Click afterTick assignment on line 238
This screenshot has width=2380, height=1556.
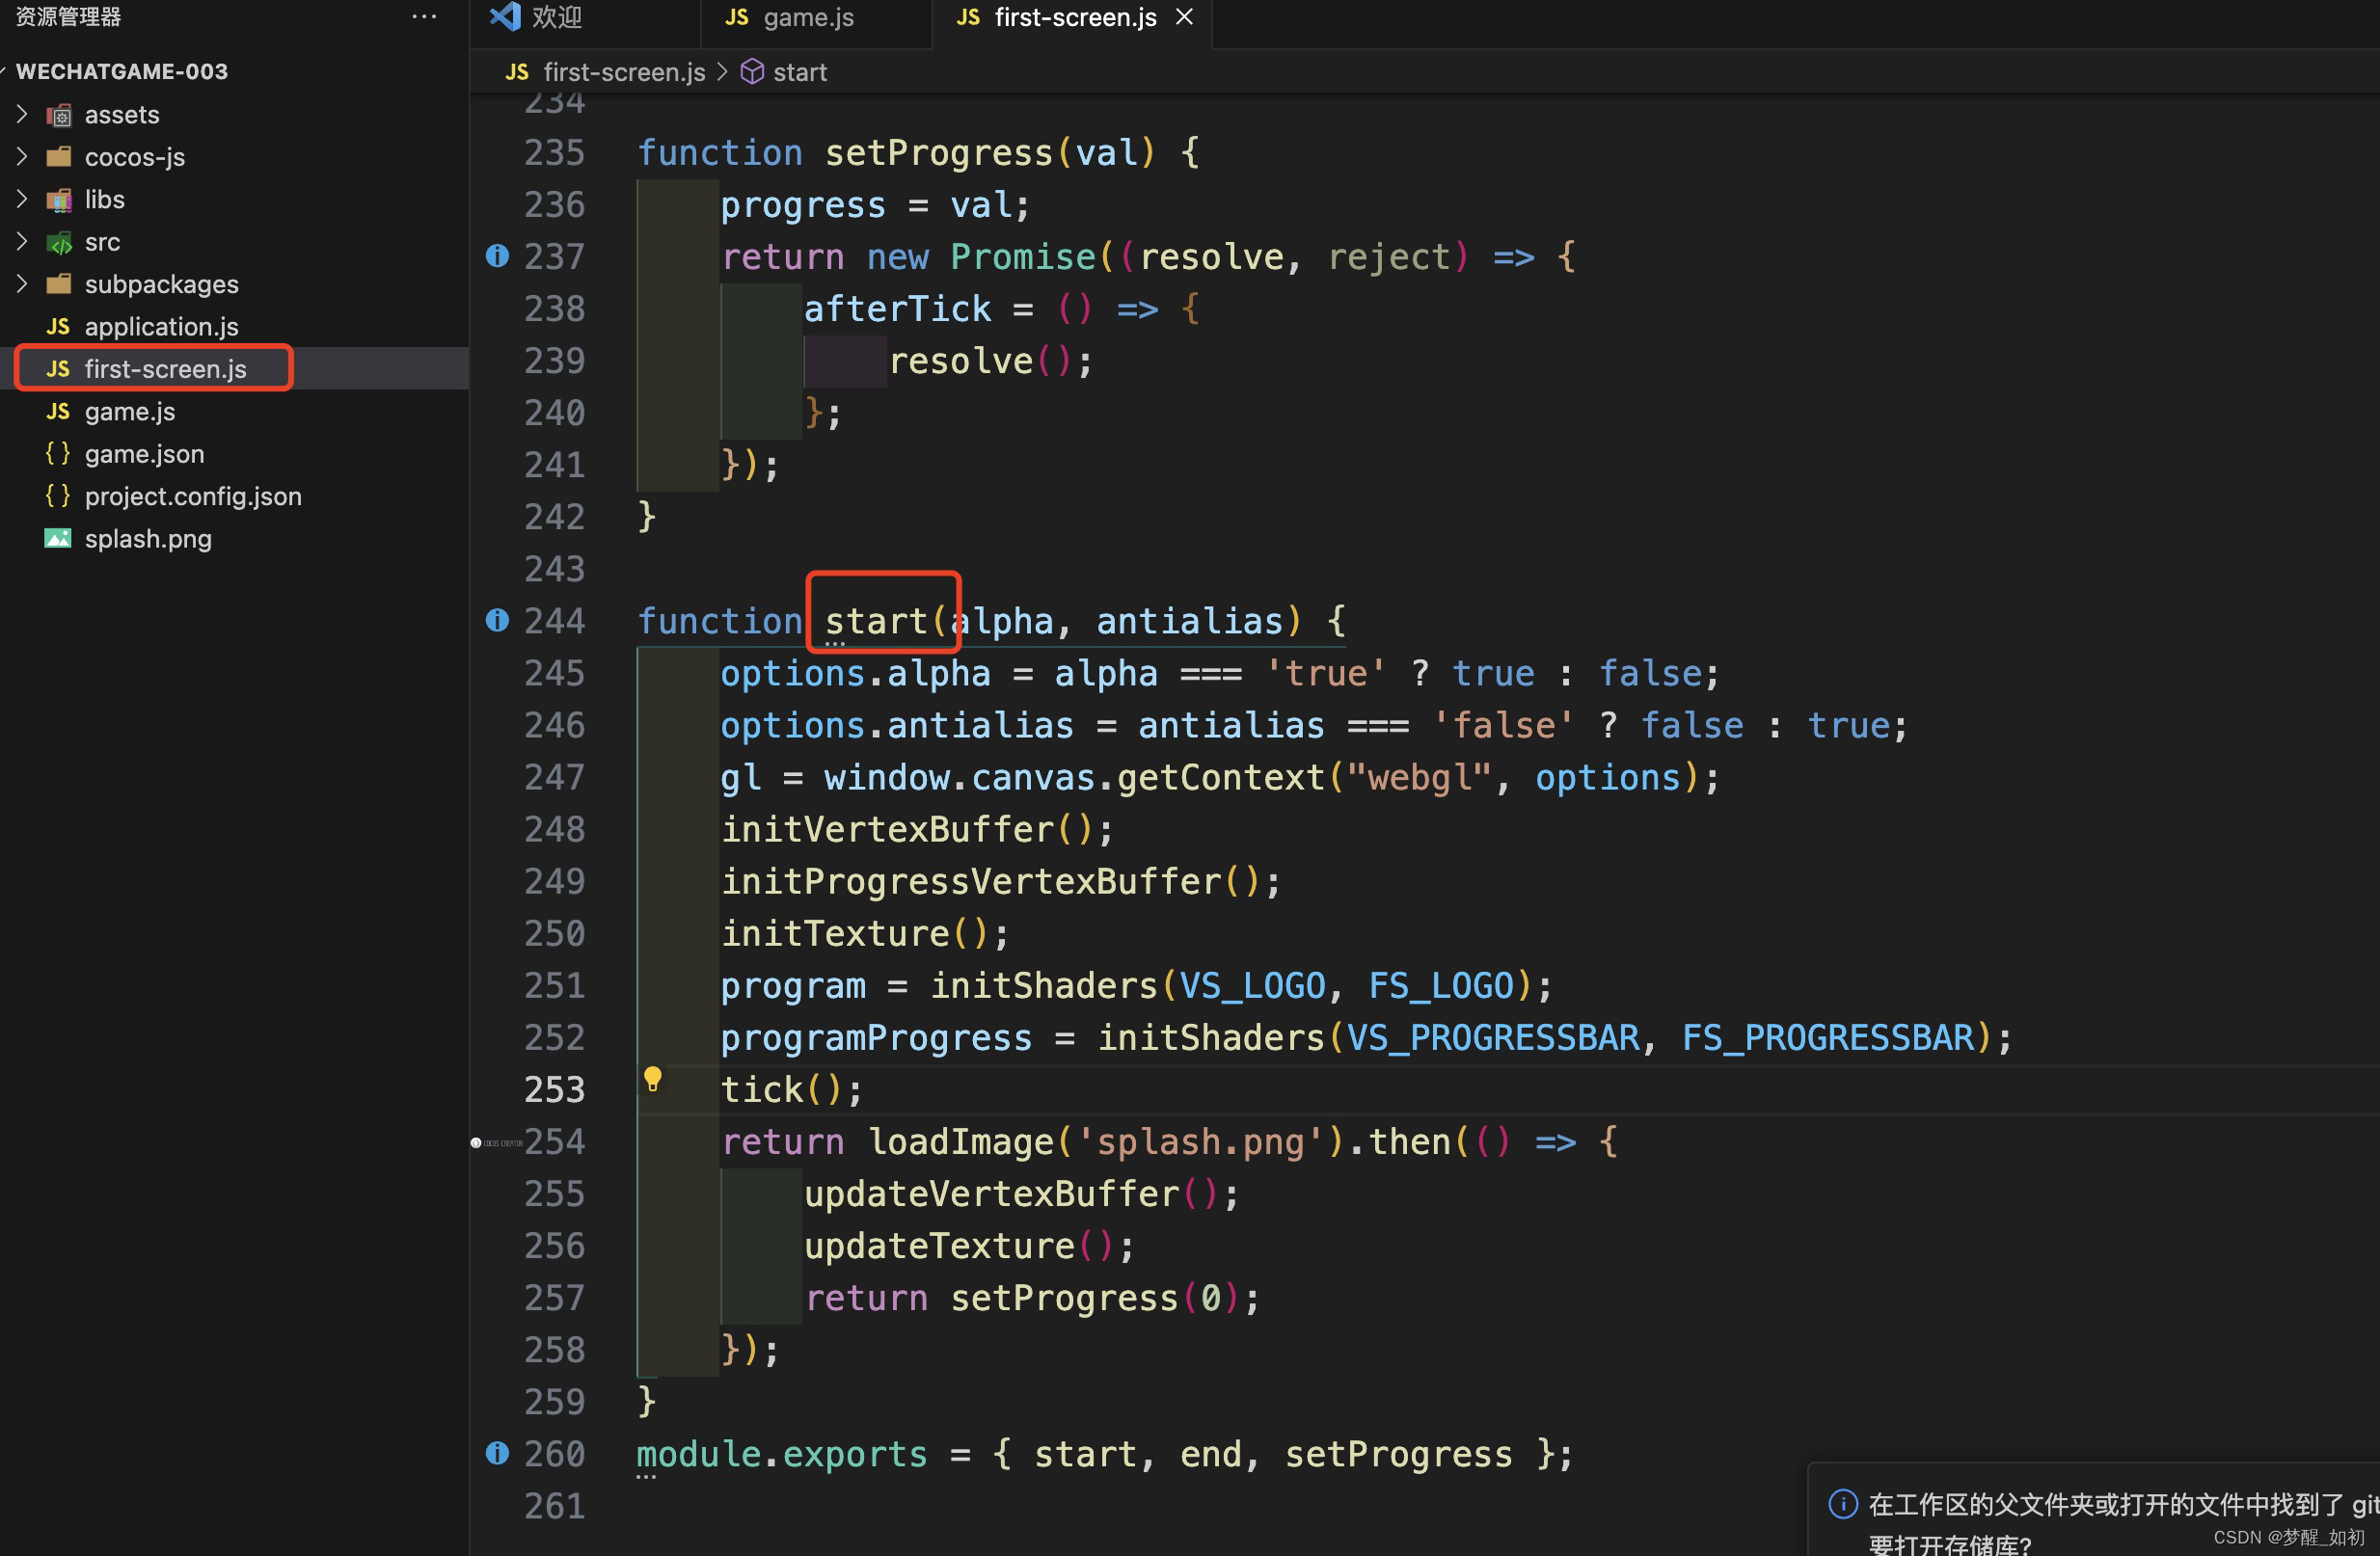tap(898, 308)
